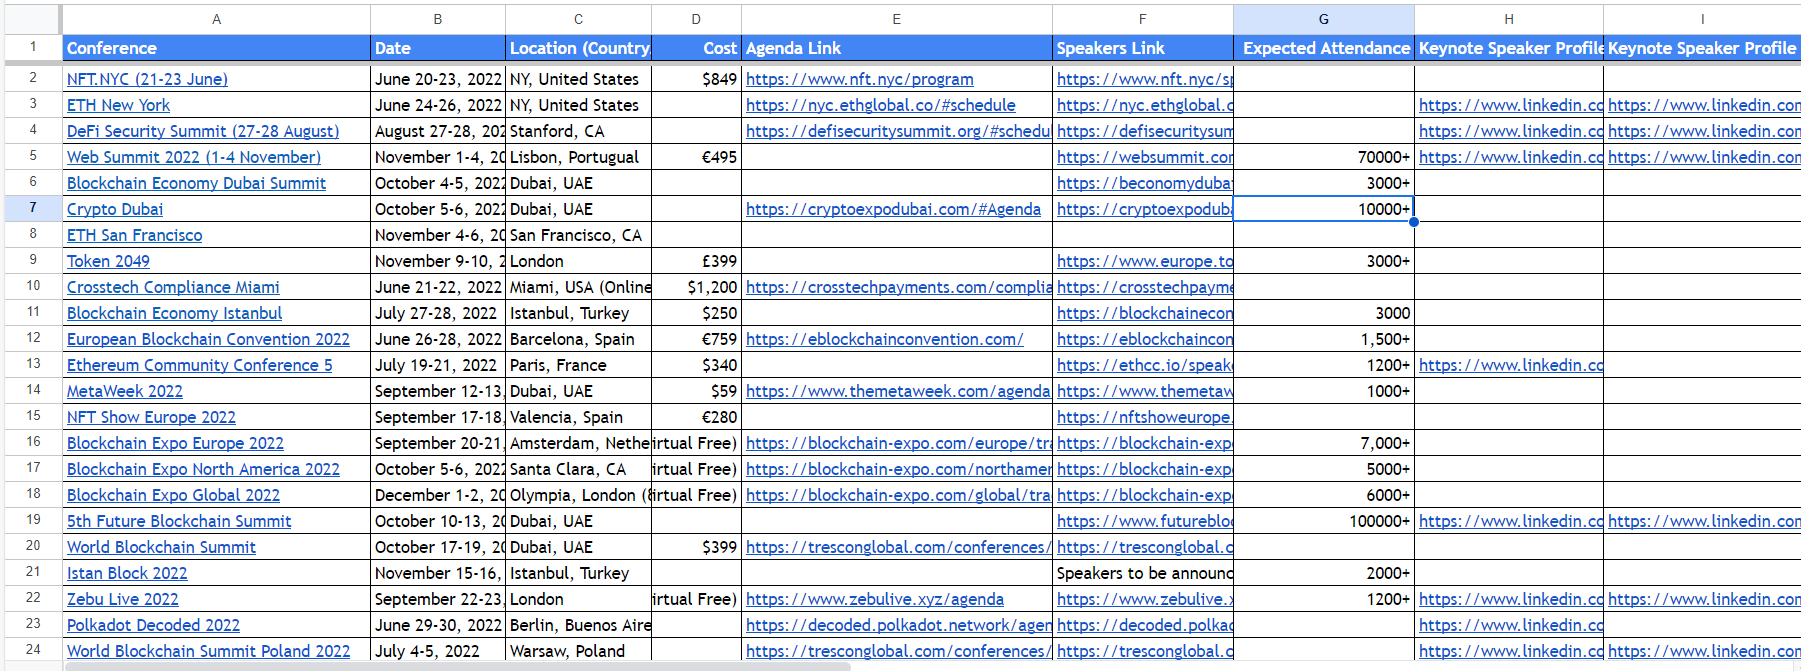
Task: Select row 7 header
Action: click(33, 208)
